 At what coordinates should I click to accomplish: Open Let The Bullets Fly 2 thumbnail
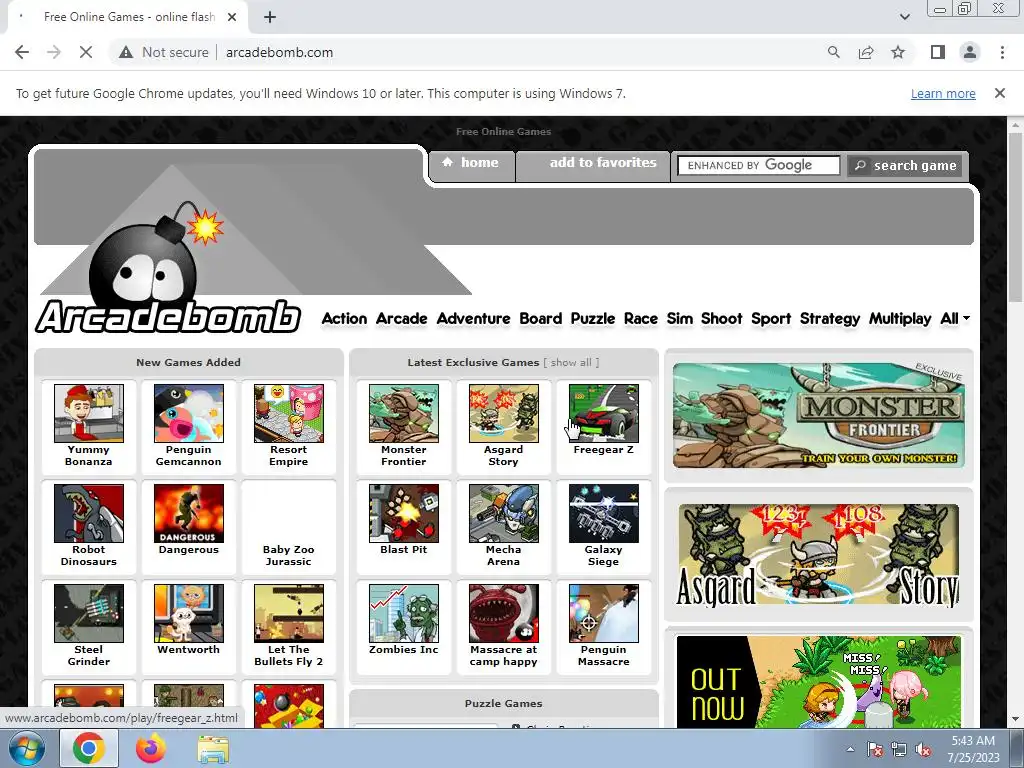pos(289,613)
